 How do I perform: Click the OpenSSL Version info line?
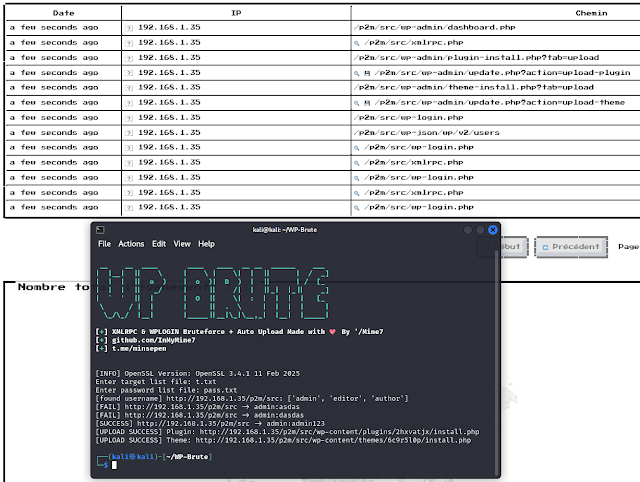pos(198,373)
